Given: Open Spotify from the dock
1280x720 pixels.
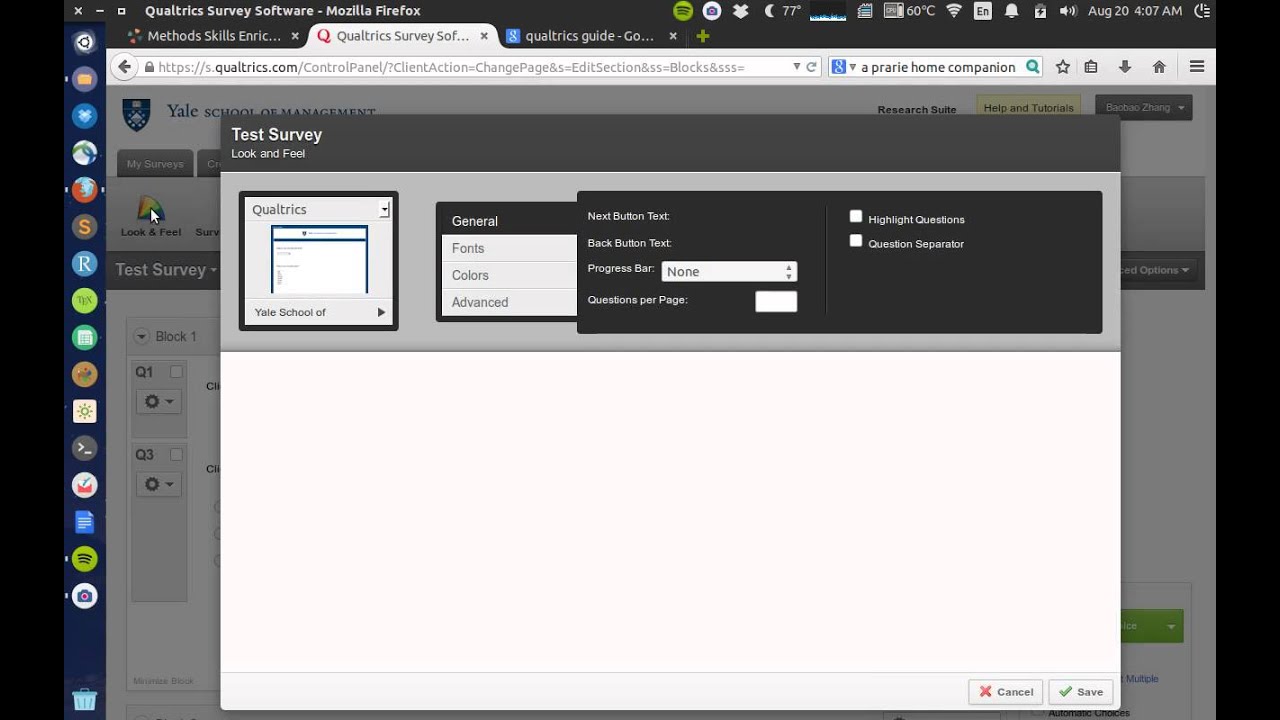Looking at the screenshot, I should point(85,558).
